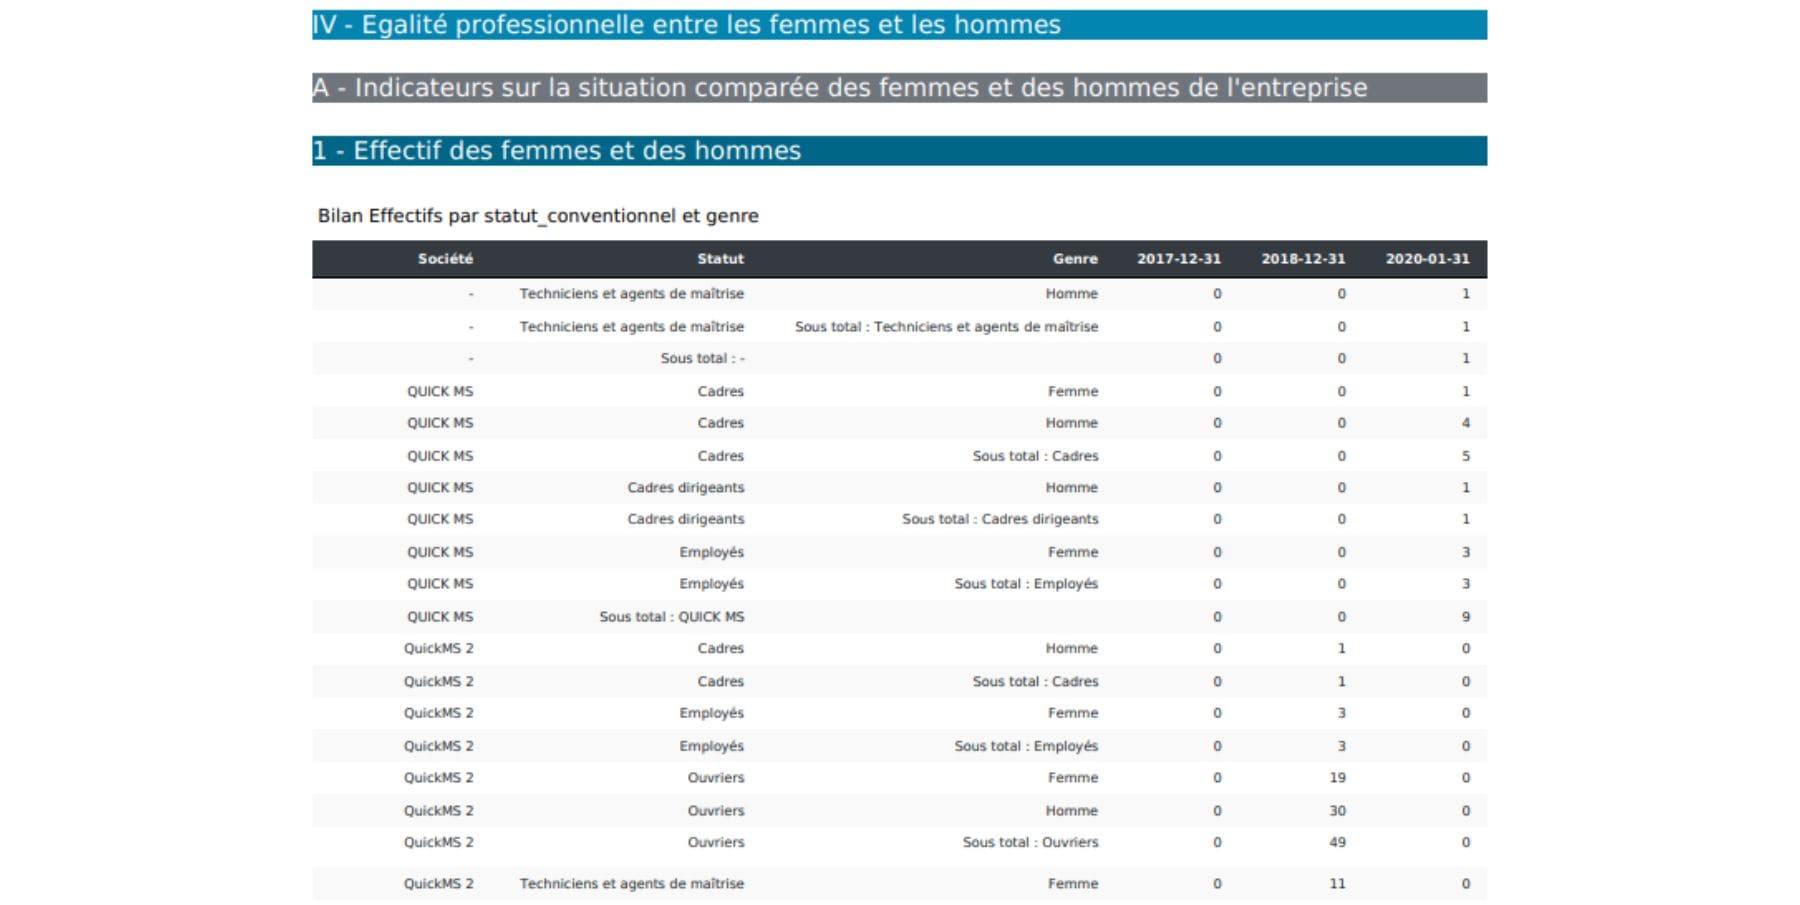
Task: Click value '30' in the Ouvriers Homme row
Action: (1337, 811)
